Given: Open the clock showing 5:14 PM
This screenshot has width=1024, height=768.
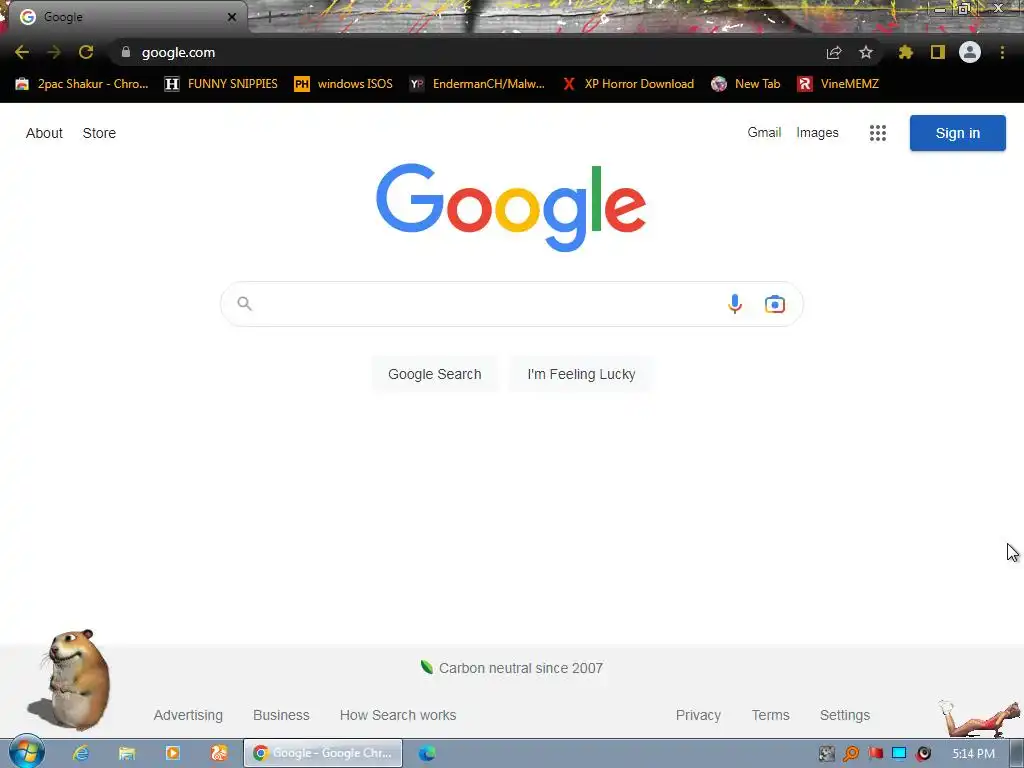Looking at the screenshot, I should [973, 754].
